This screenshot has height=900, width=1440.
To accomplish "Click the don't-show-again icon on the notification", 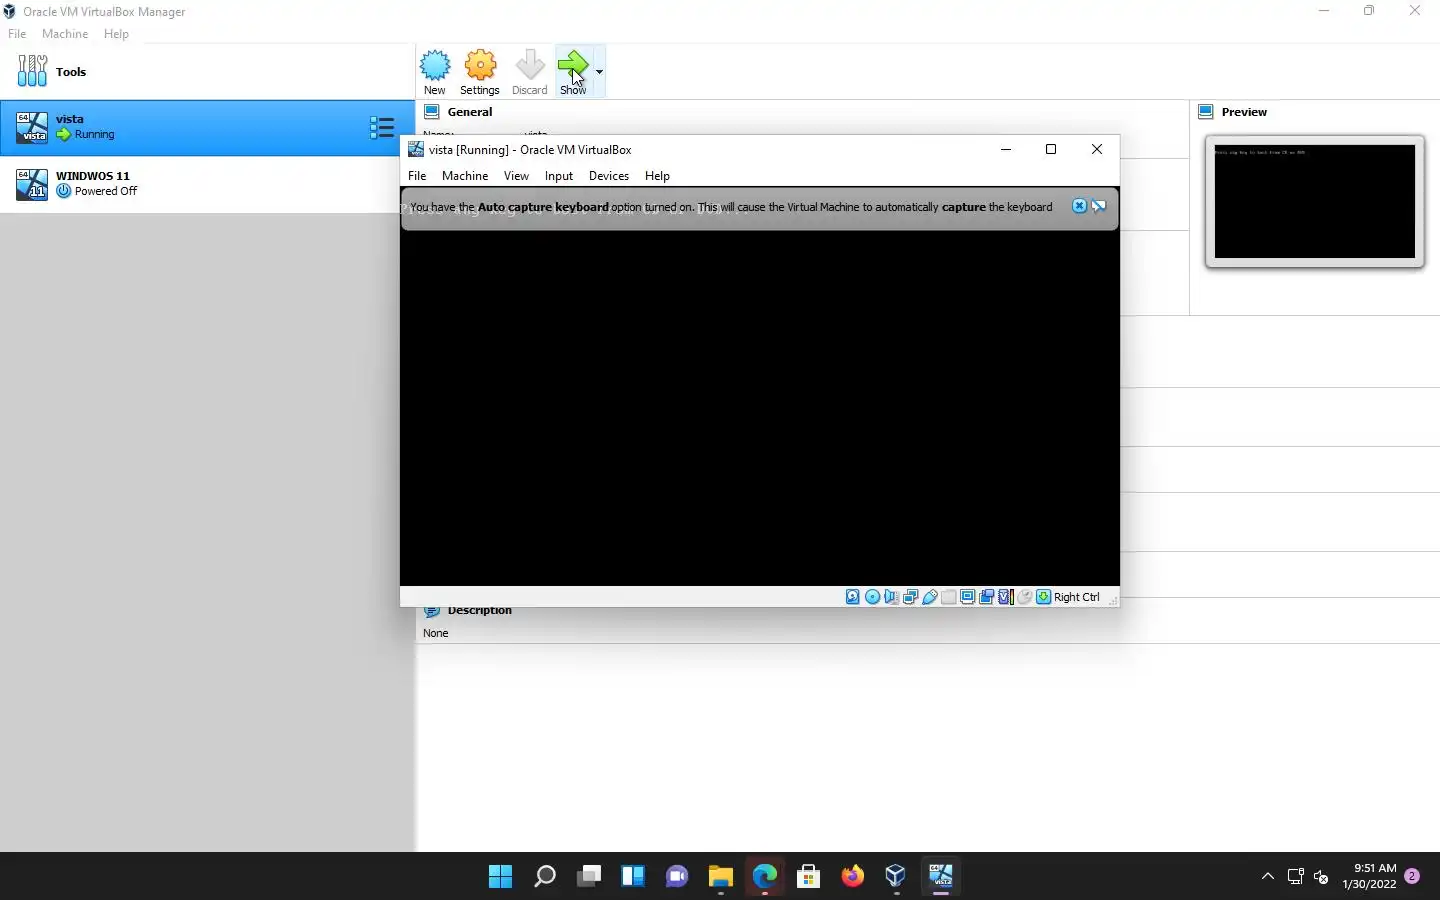I will (1099, 206).
